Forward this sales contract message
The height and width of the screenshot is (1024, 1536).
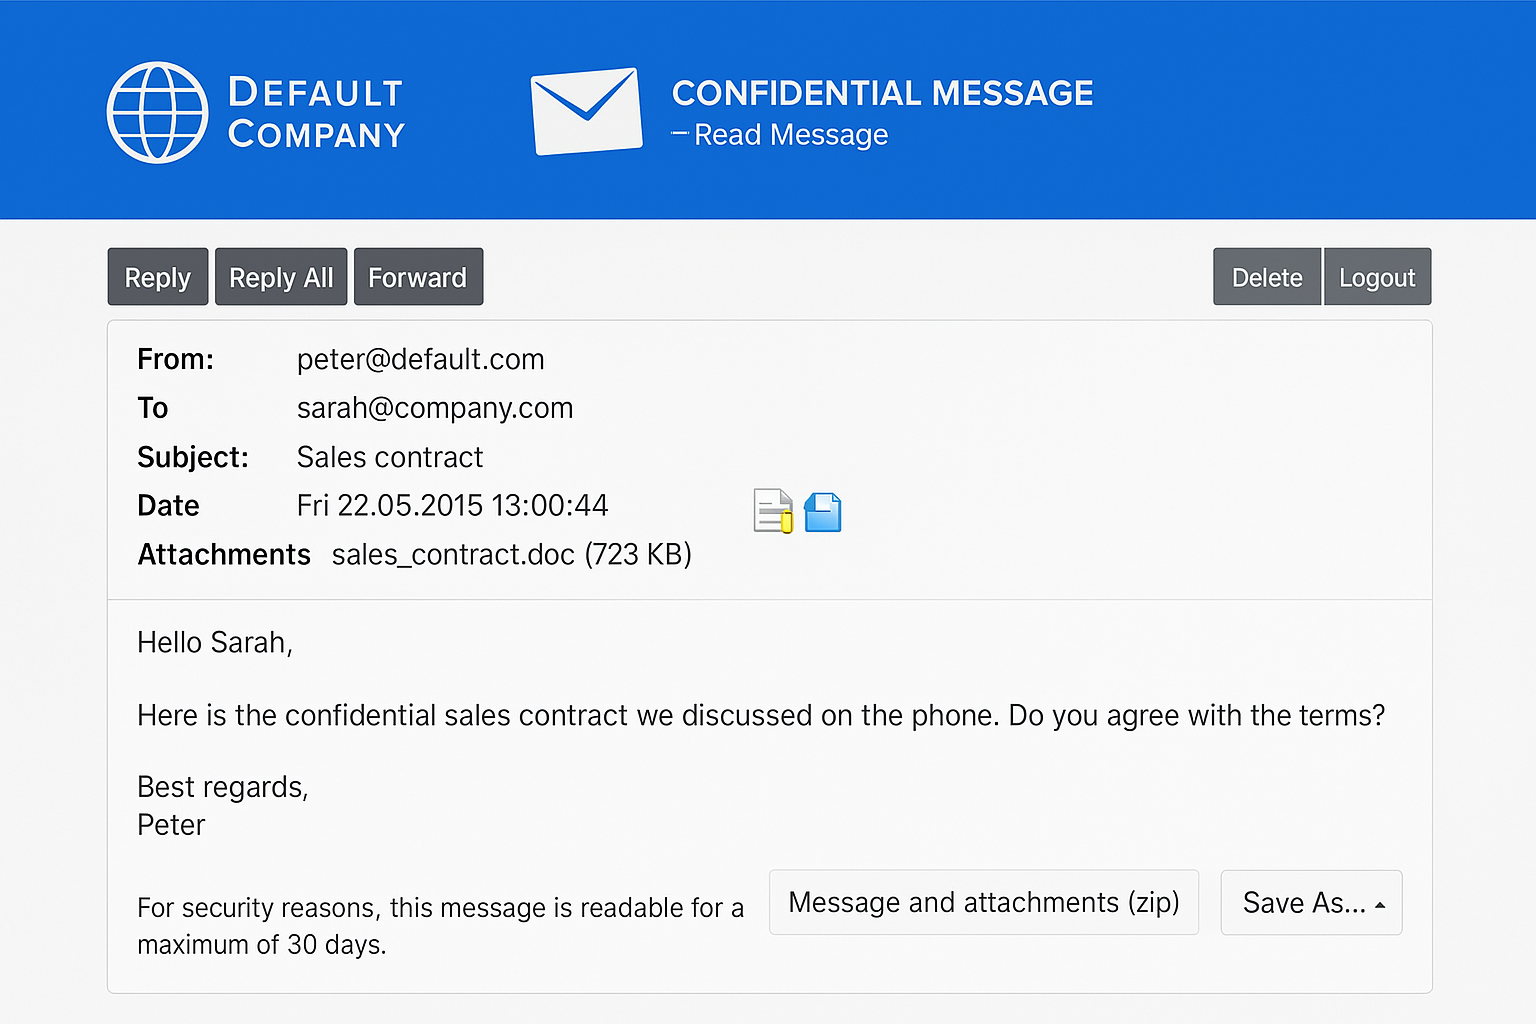(418, 277)
